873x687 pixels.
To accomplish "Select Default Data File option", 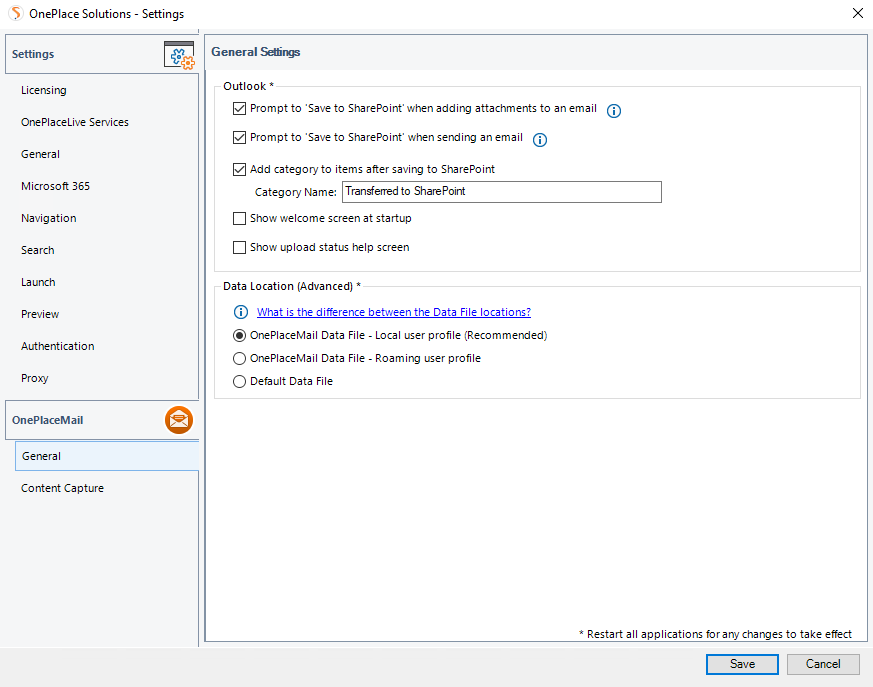I will tap(239, 381).
